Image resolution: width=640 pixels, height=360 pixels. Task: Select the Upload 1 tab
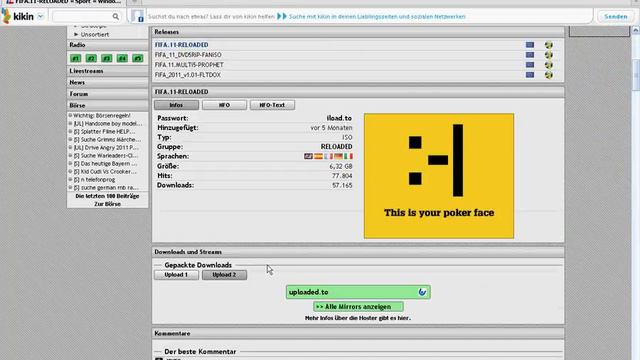(176, 275)
